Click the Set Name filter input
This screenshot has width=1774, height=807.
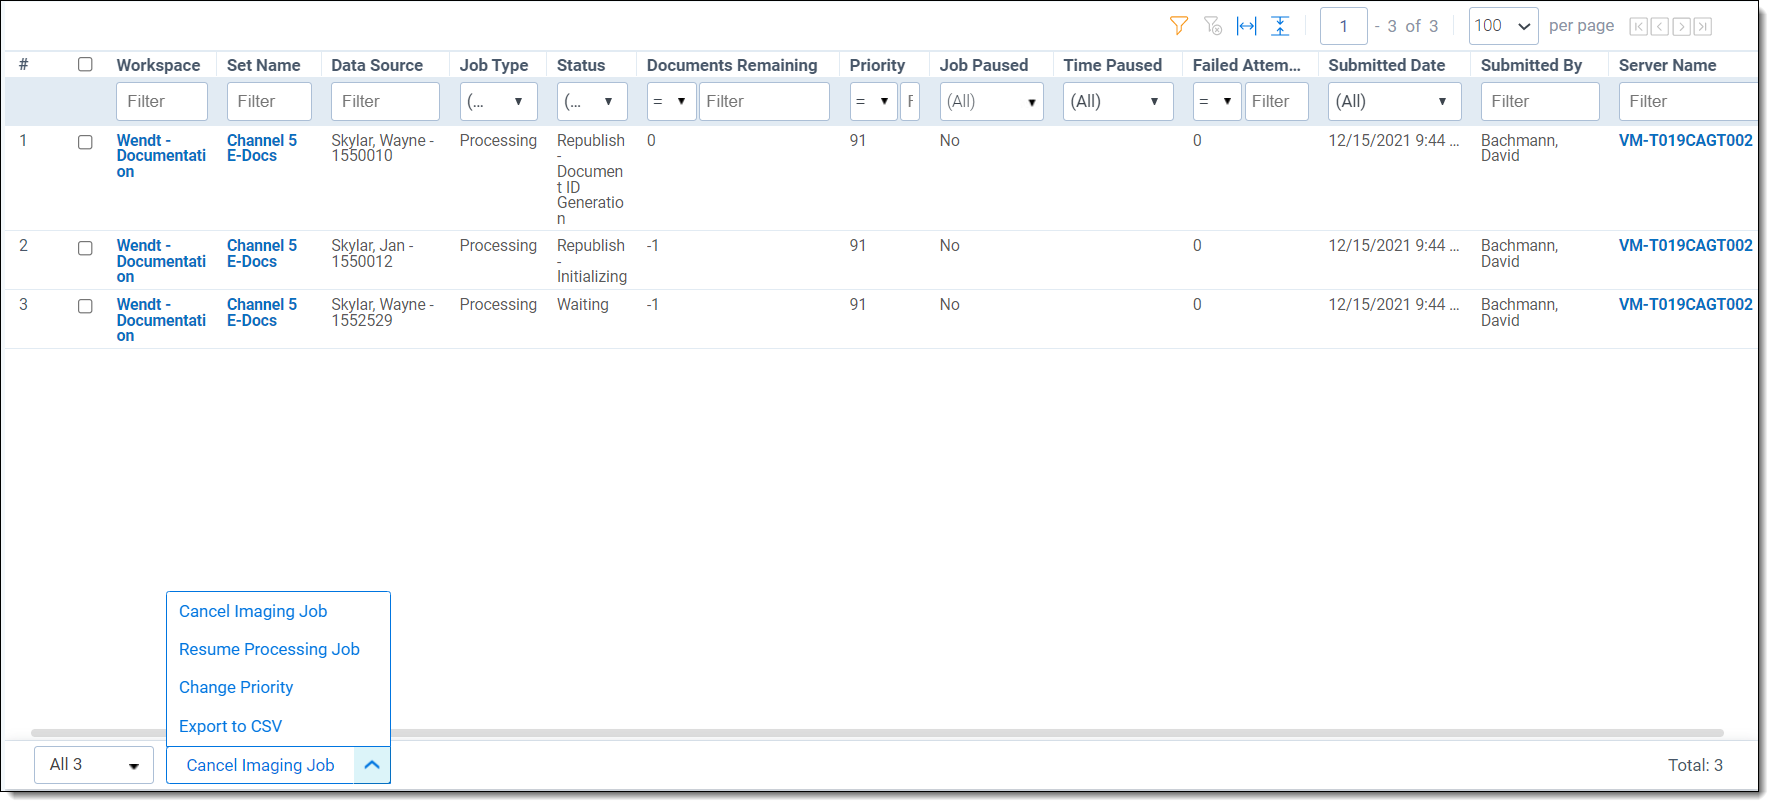[x=269, y=101]
